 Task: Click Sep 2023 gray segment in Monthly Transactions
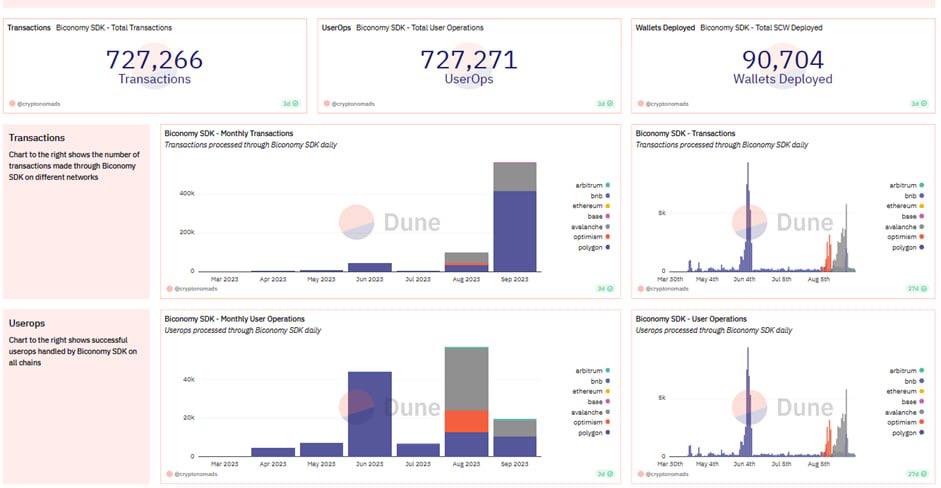515,177
